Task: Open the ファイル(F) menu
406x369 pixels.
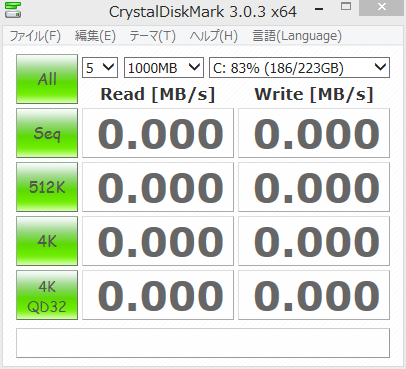Action: click(x=35, y=36)
